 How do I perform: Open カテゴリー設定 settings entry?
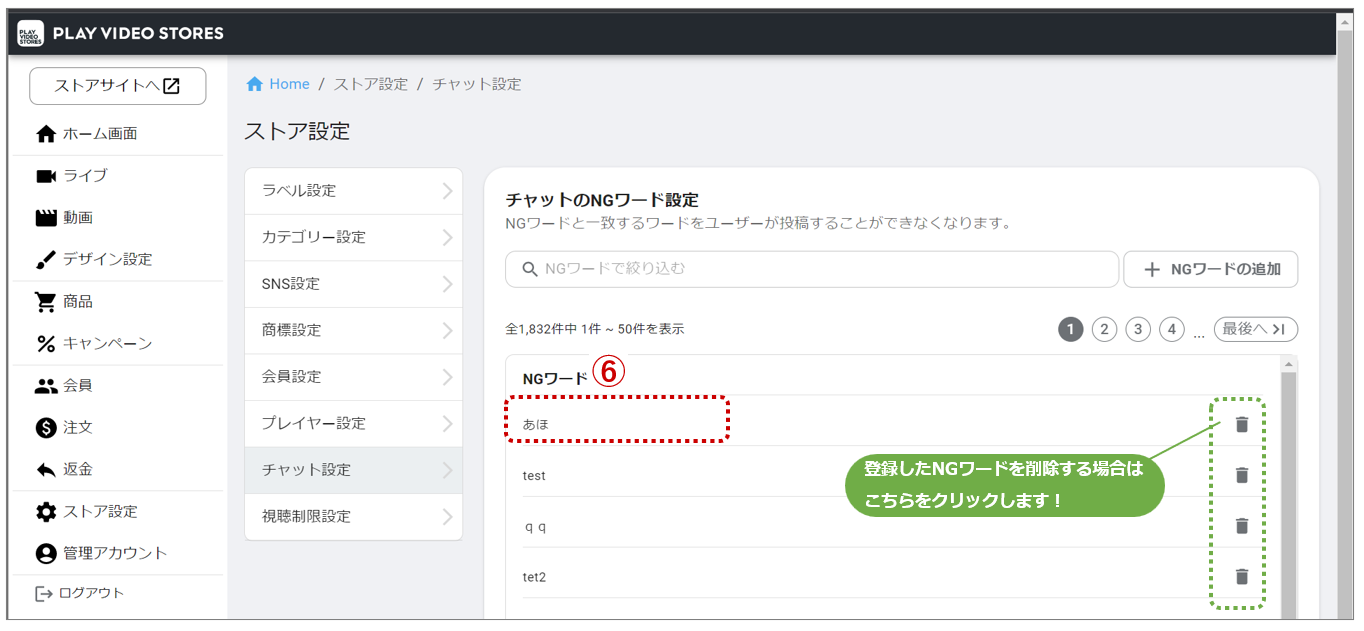tap(353, 237)
